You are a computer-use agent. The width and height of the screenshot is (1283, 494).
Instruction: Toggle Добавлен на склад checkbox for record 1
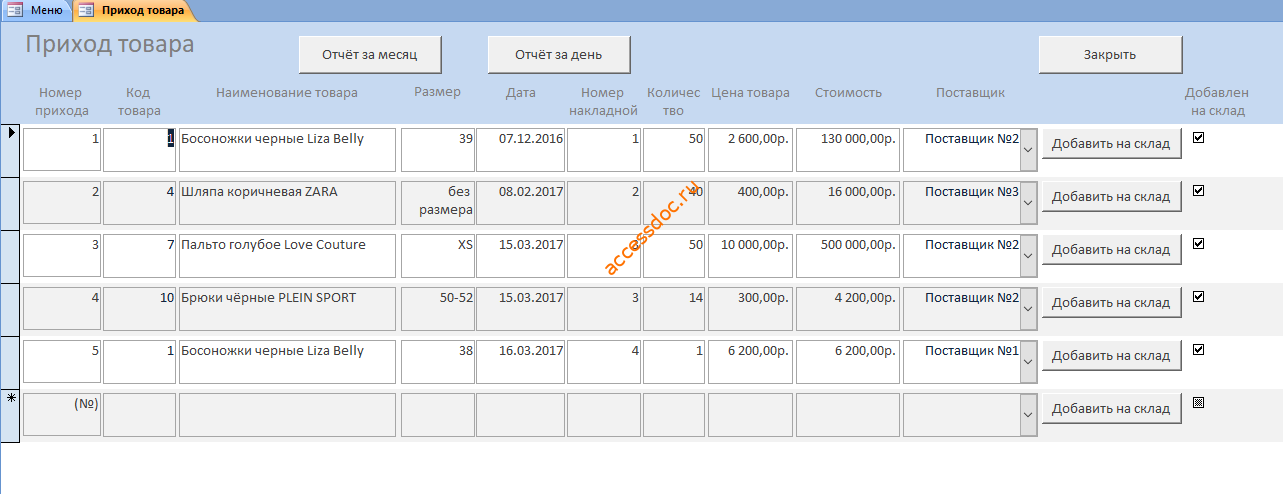(x=1198, y=138)
